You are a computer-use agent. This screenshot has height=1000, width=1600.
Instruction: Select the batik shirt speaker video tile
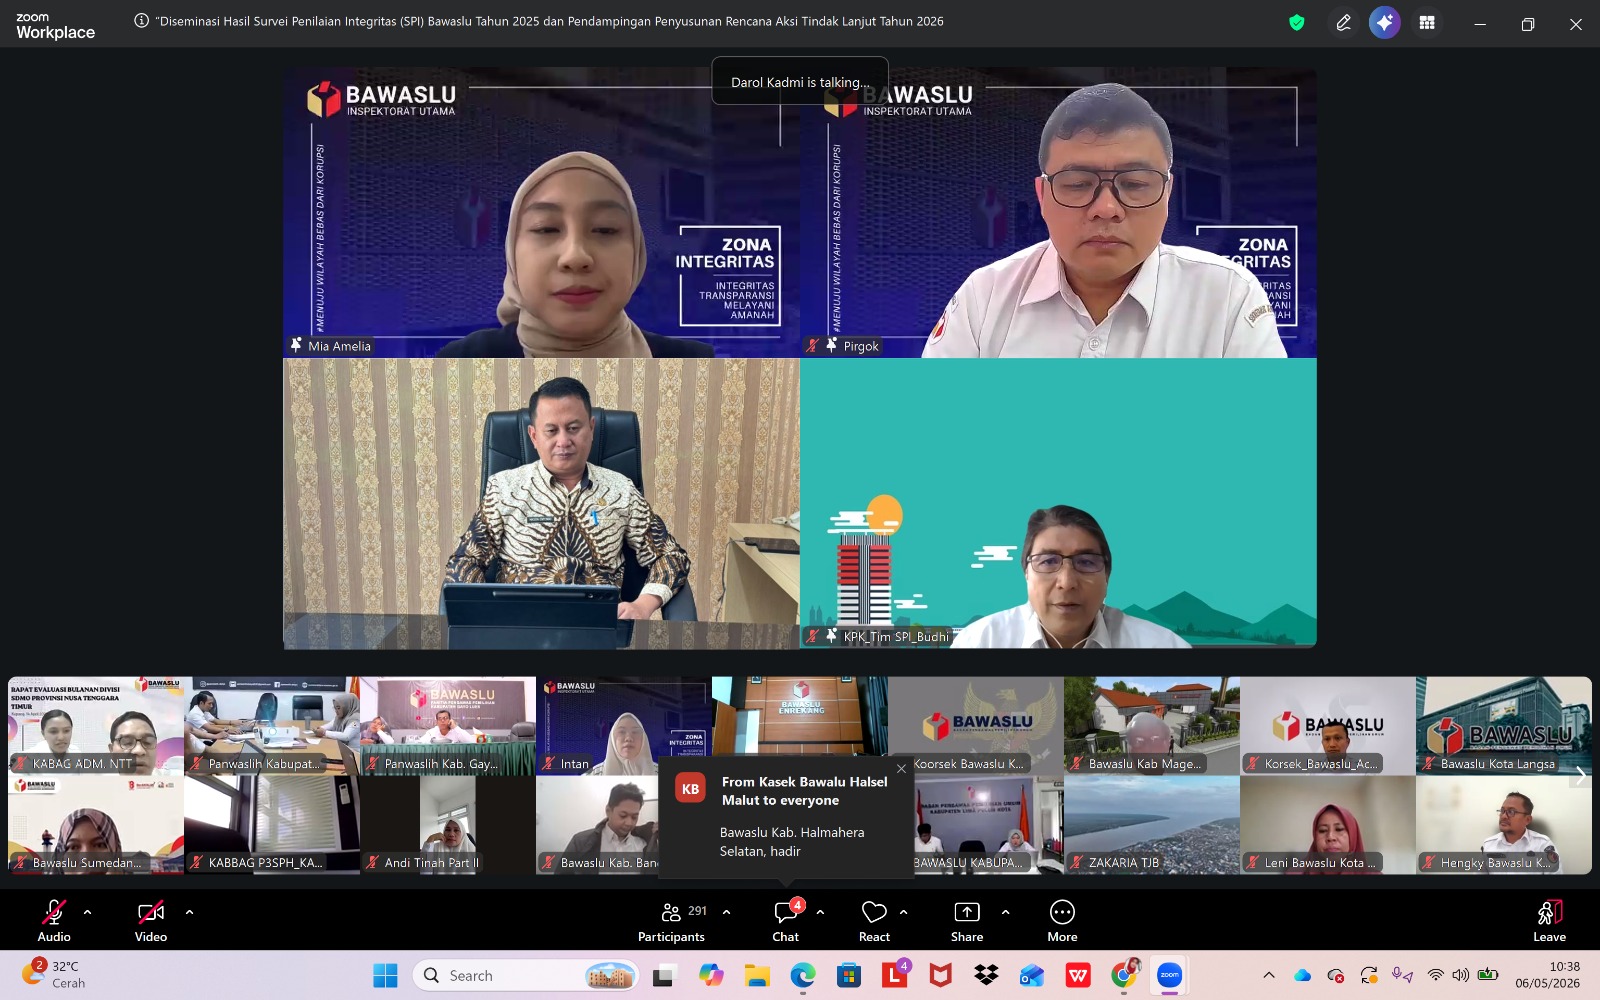point(541,504)
